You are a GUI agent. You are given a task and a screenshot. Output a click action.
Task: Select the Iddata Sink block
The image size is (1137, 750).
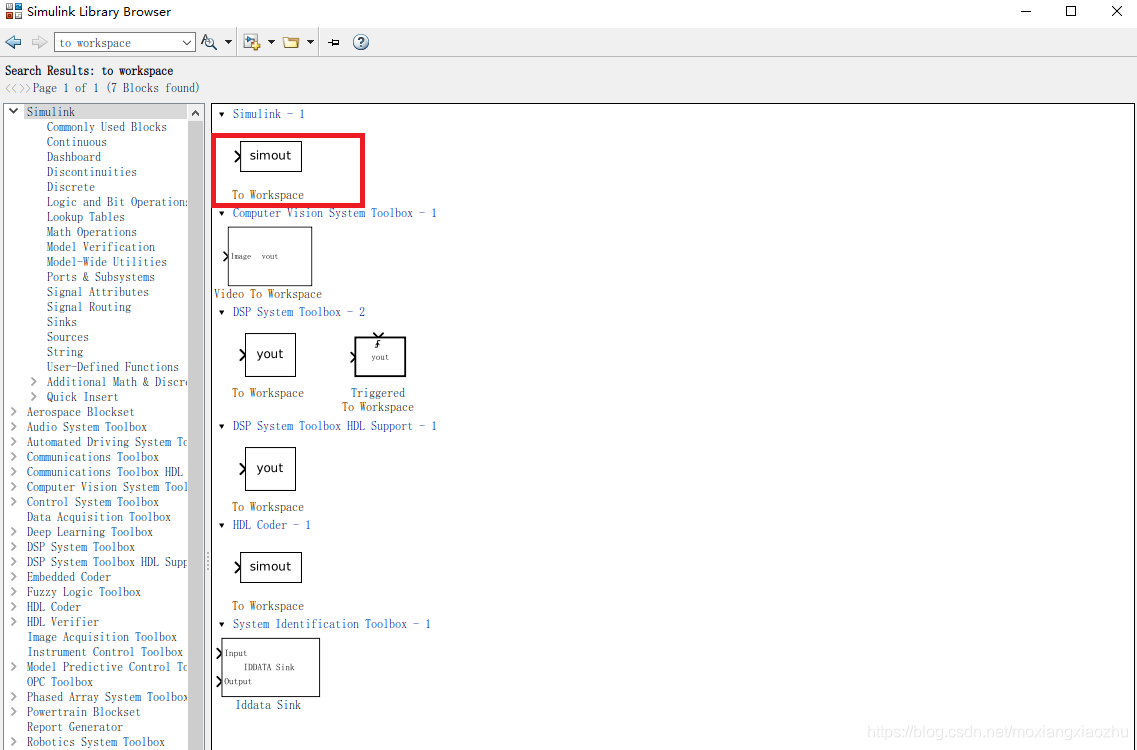point(269,667)
